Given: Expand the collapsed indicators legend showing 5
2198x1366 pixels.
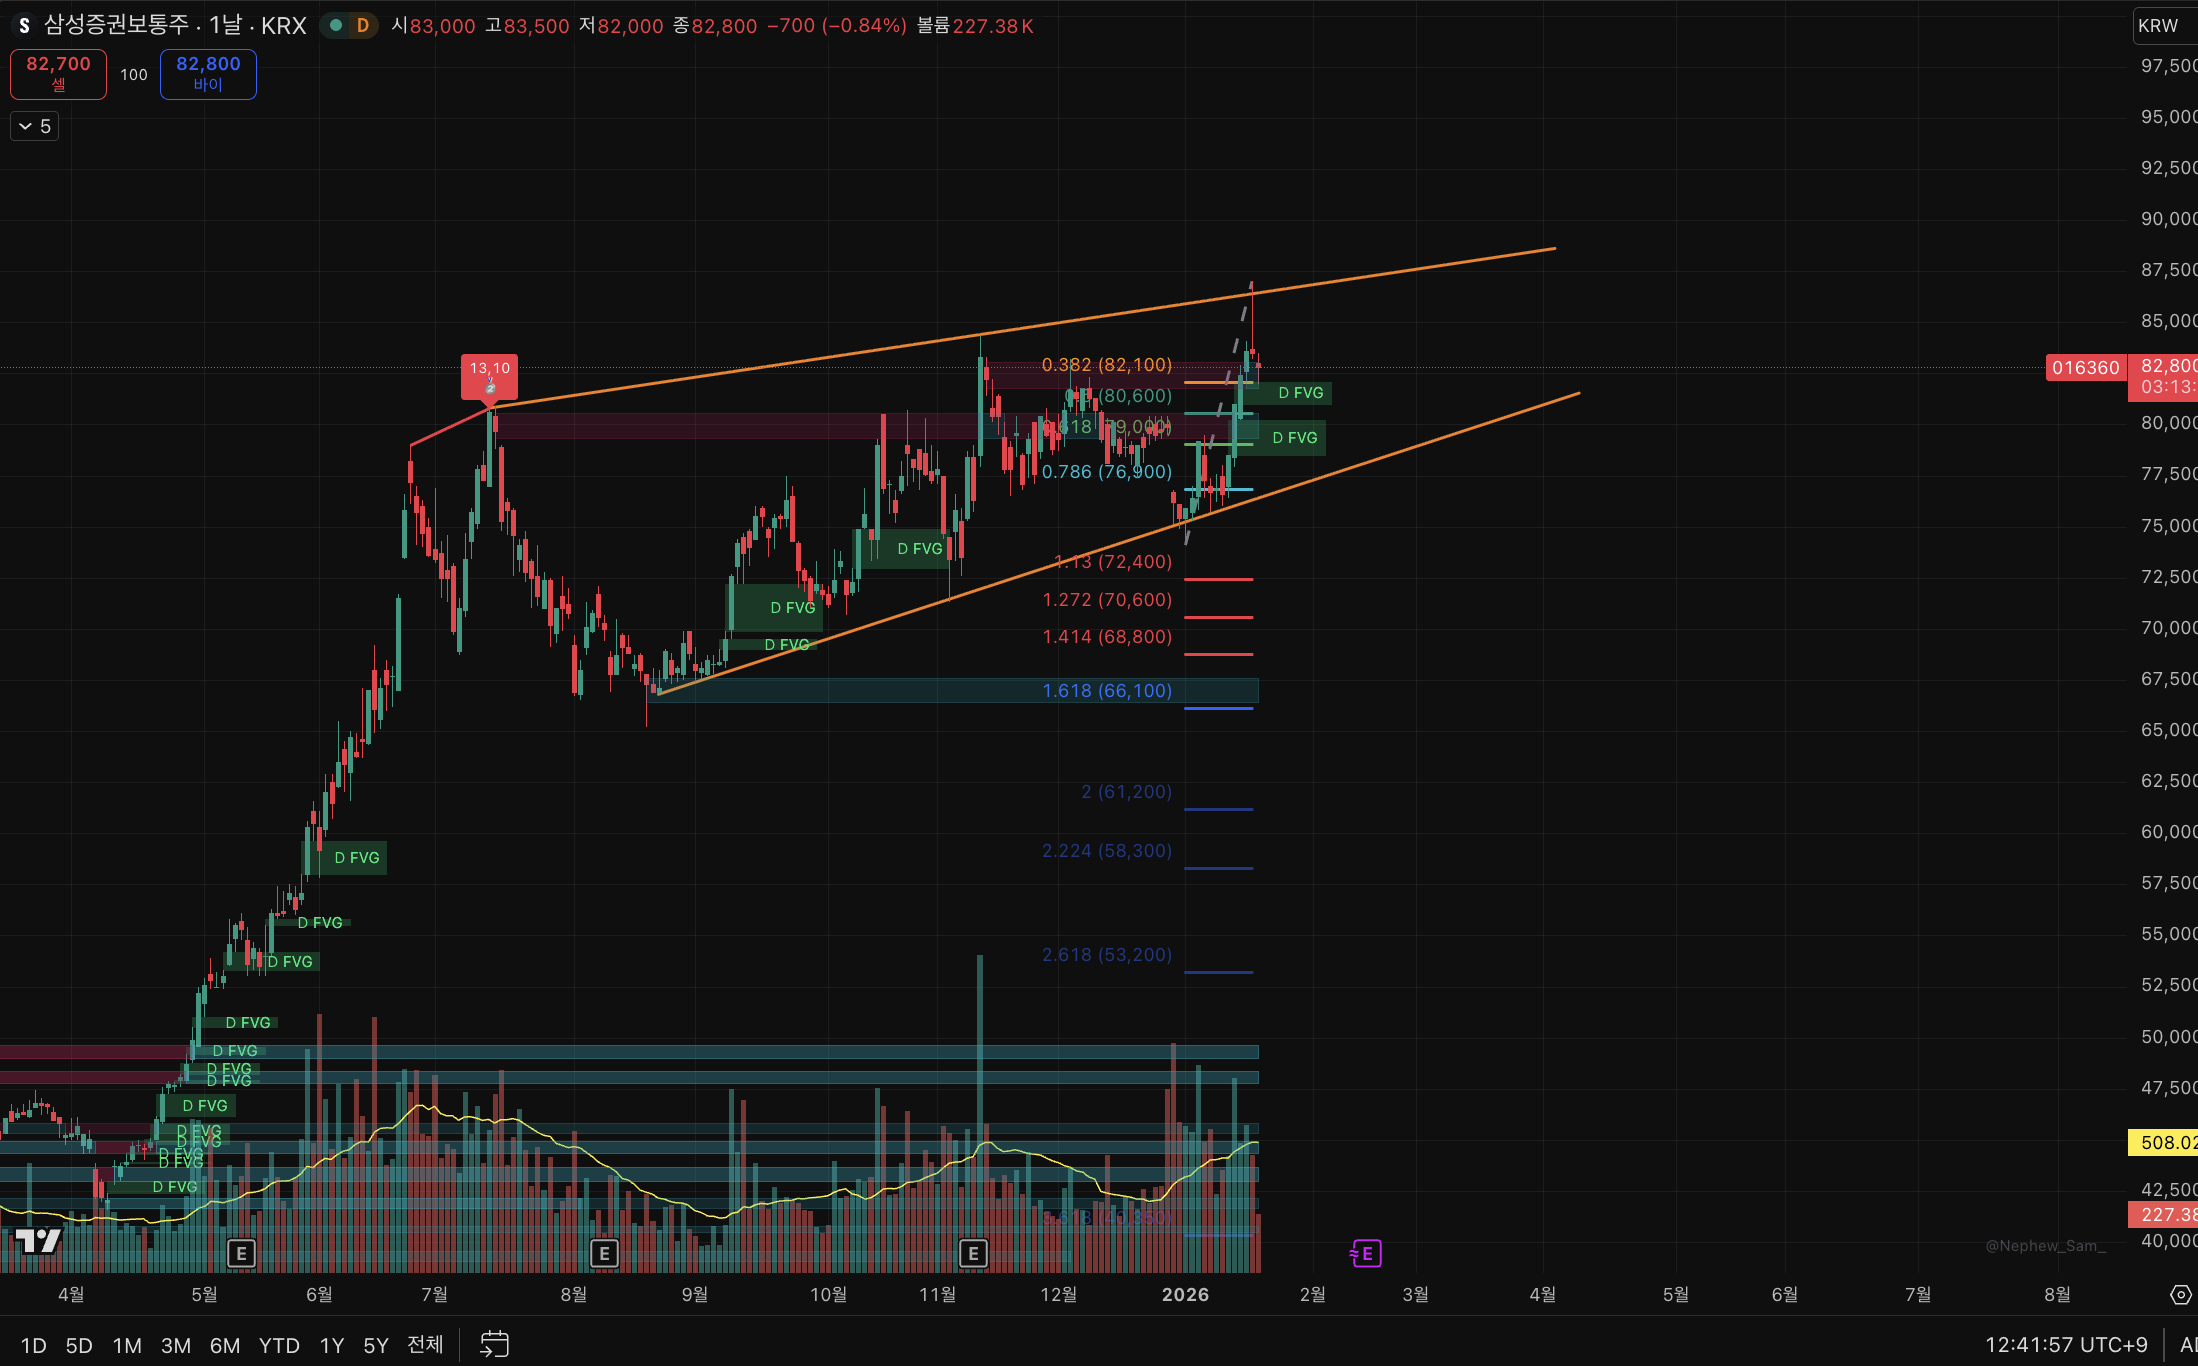Looking at the screenshot, I should [34, 126].
